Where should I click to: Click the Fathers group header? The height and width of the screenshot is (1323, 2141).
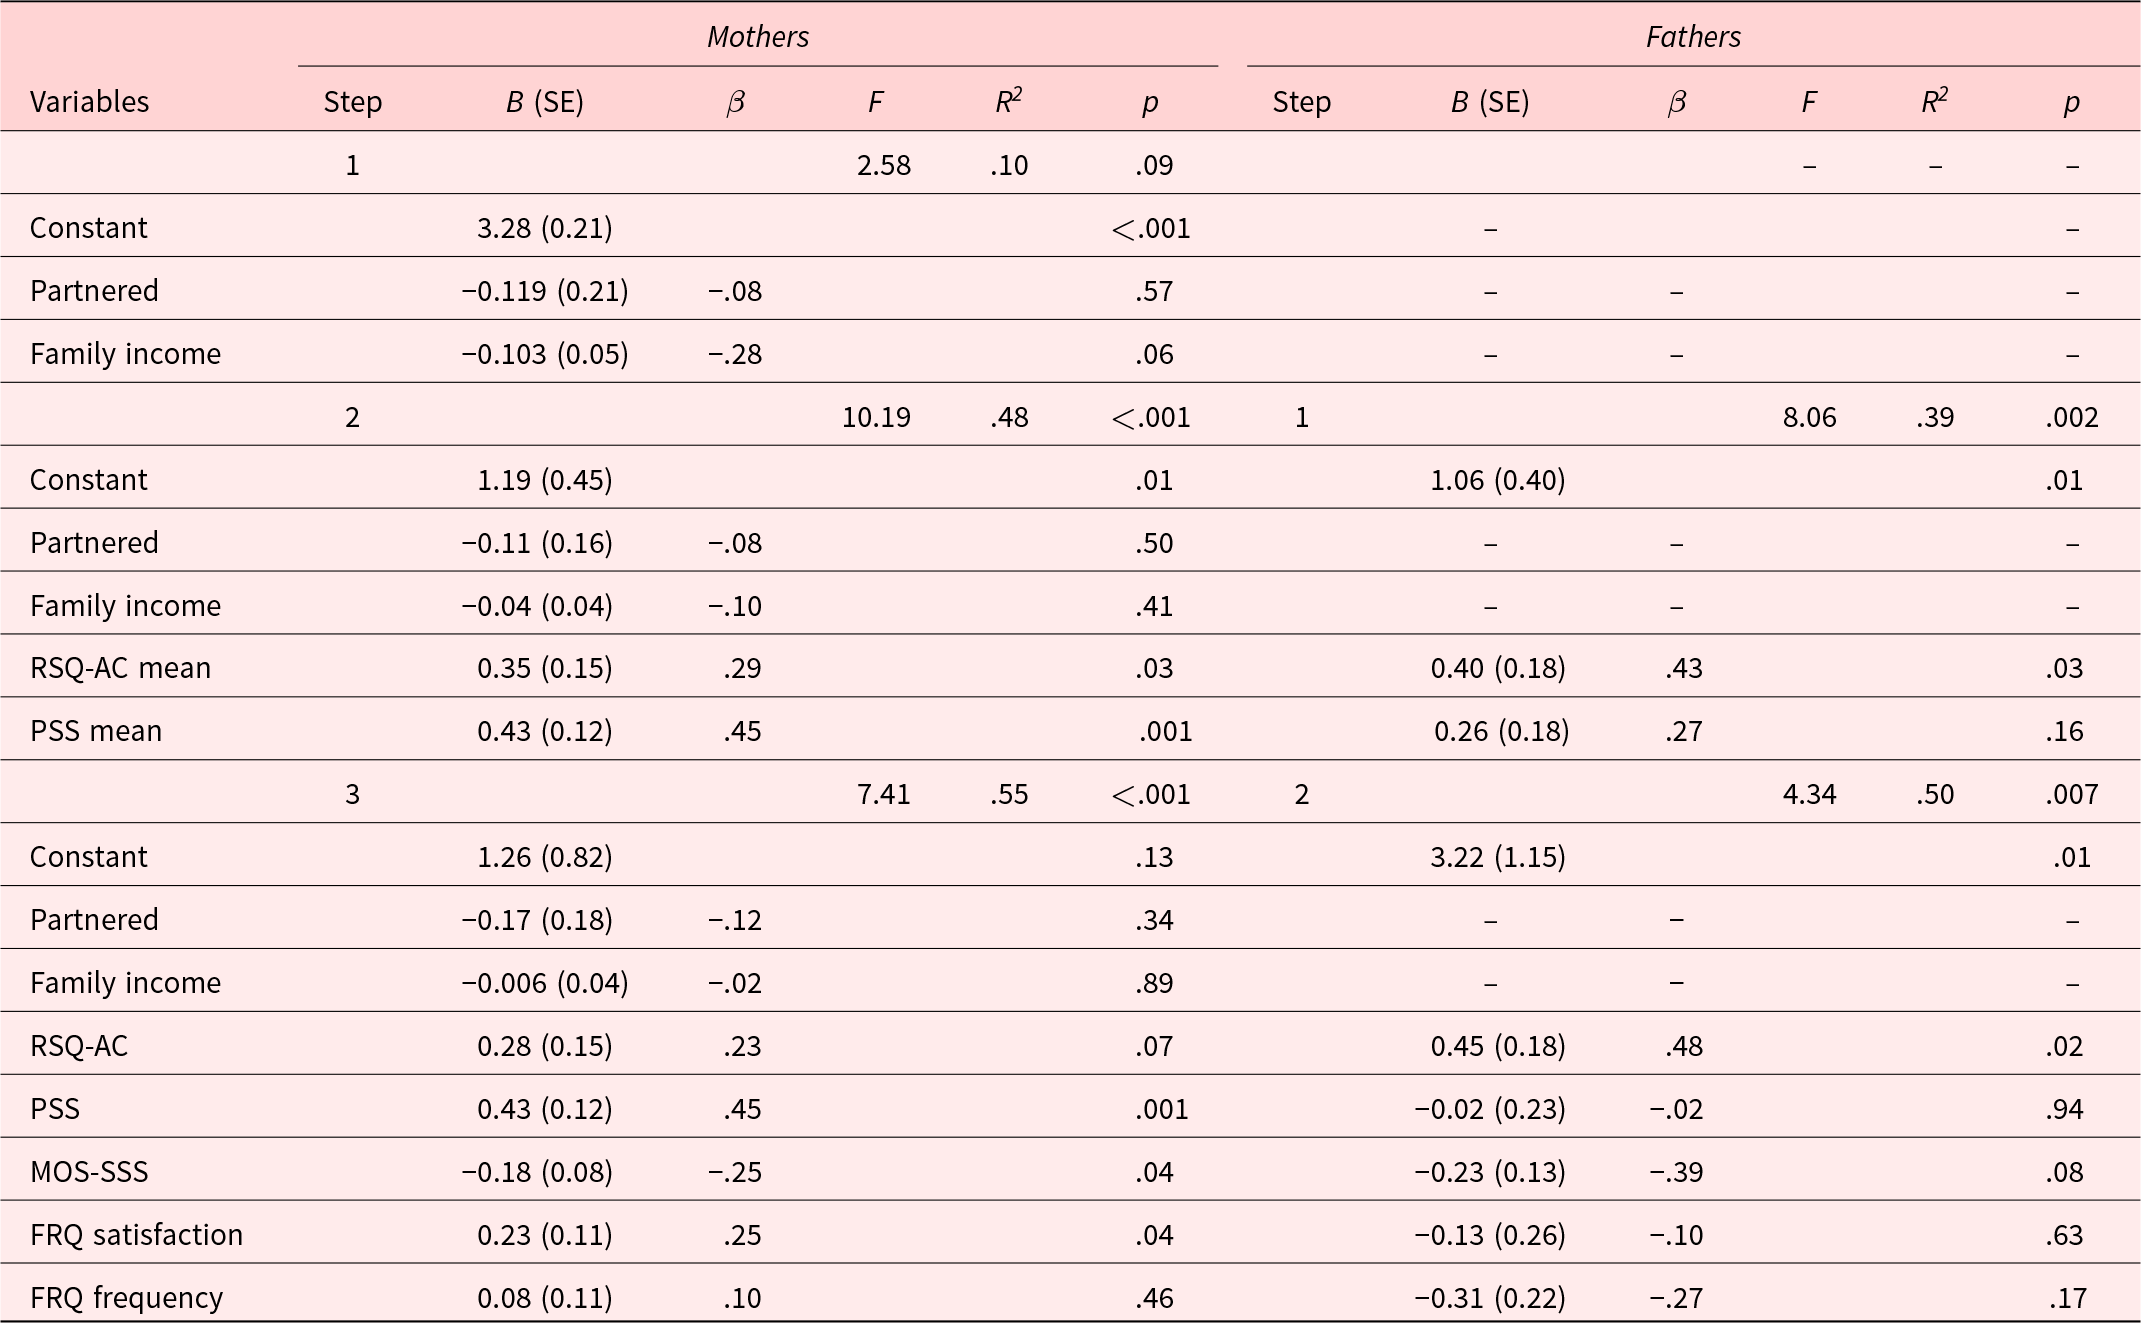pyautogui.click(x=1693, y=37)
